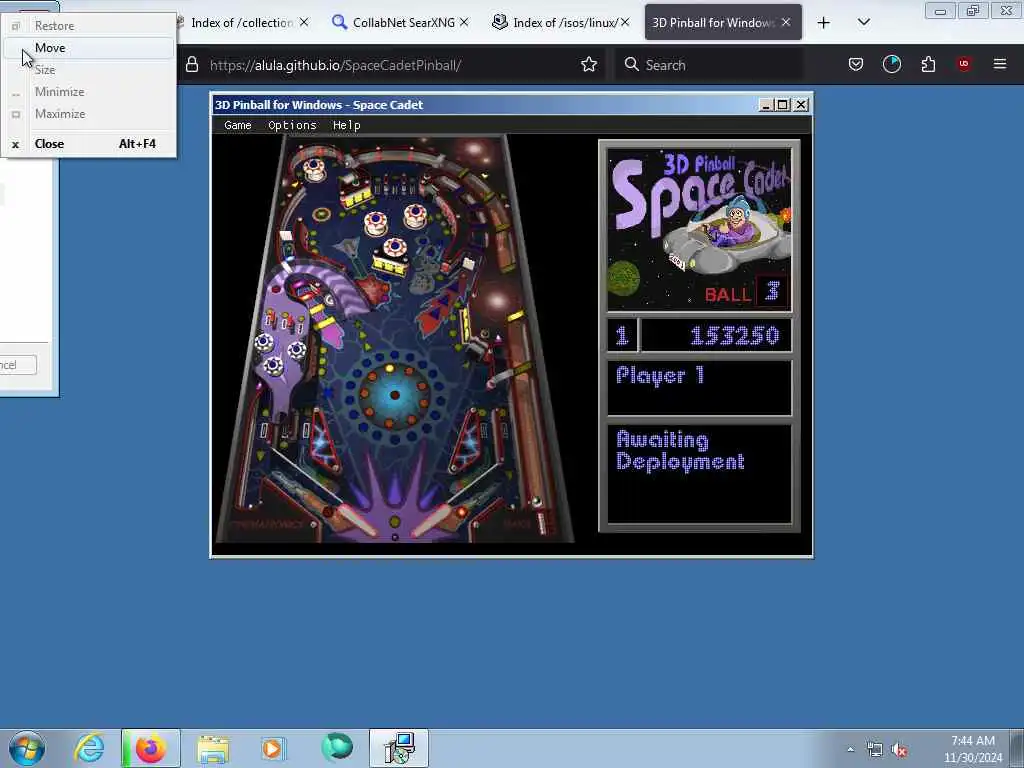Click the installer computer taskbar icon
This screenshot has height=768, width=1024.
399,748
